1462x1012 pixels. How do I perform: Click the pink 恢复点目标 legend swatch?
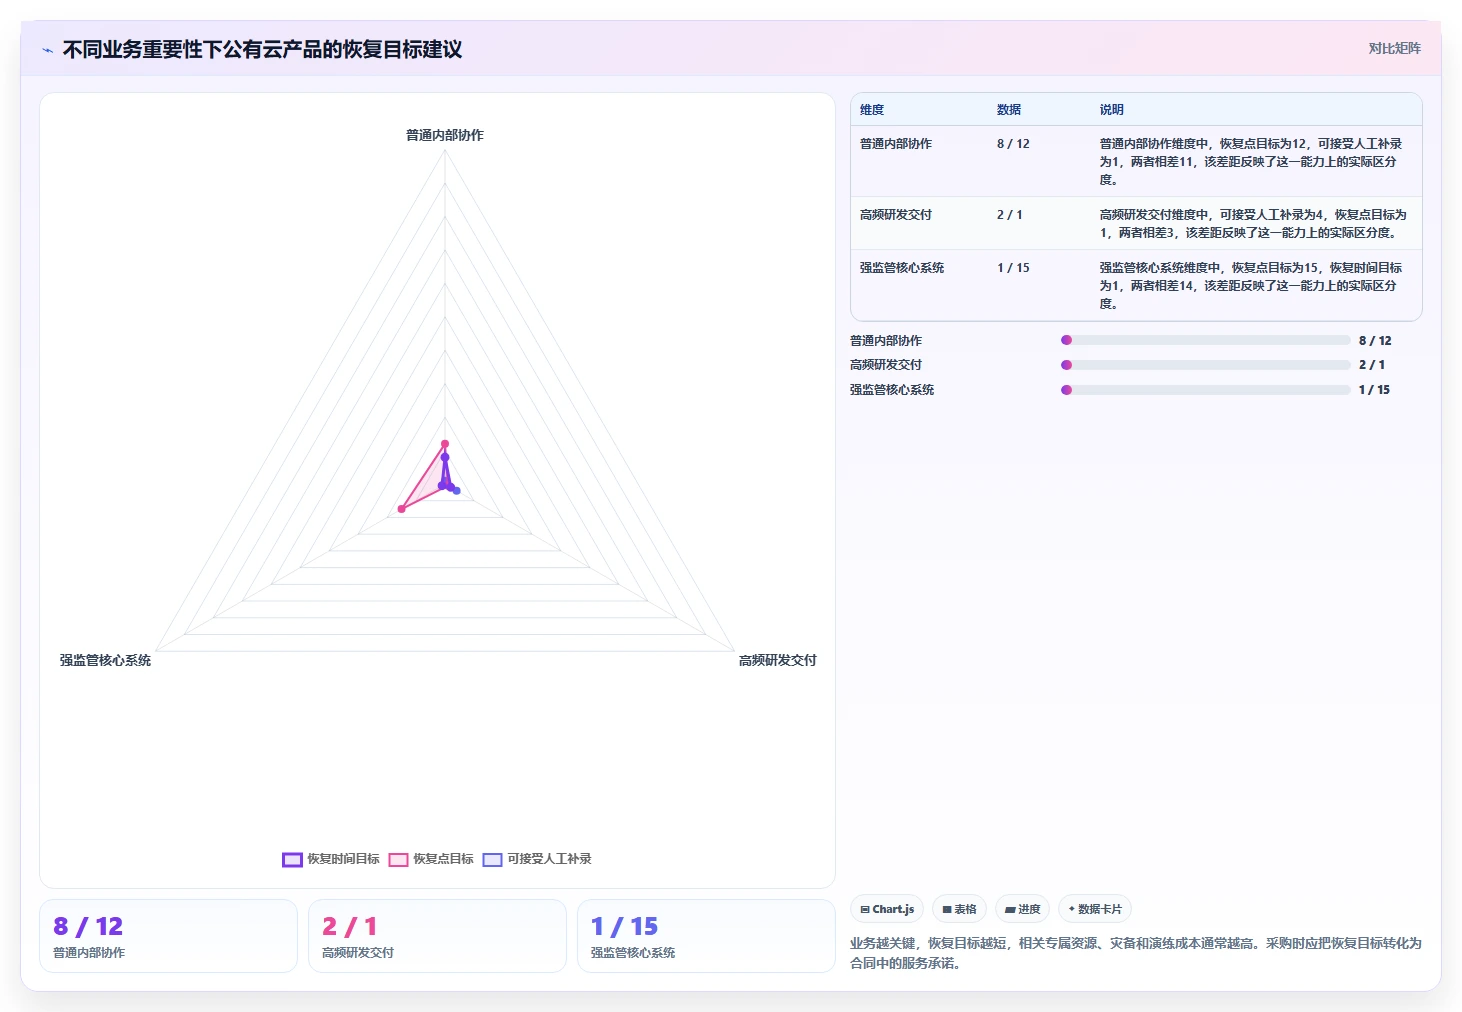coord(398,859)
